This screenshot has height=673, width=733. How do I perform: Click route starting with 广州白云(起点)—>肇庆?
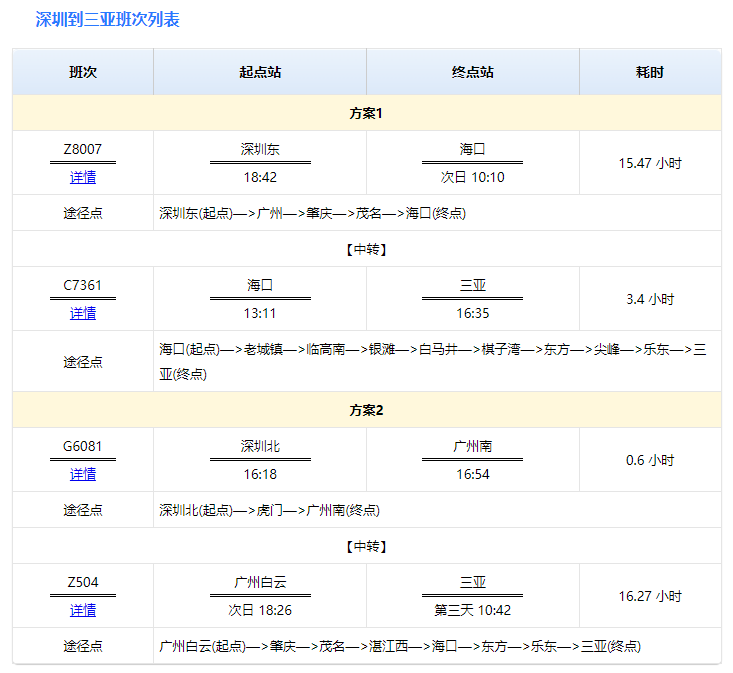[x=400, y=646]
